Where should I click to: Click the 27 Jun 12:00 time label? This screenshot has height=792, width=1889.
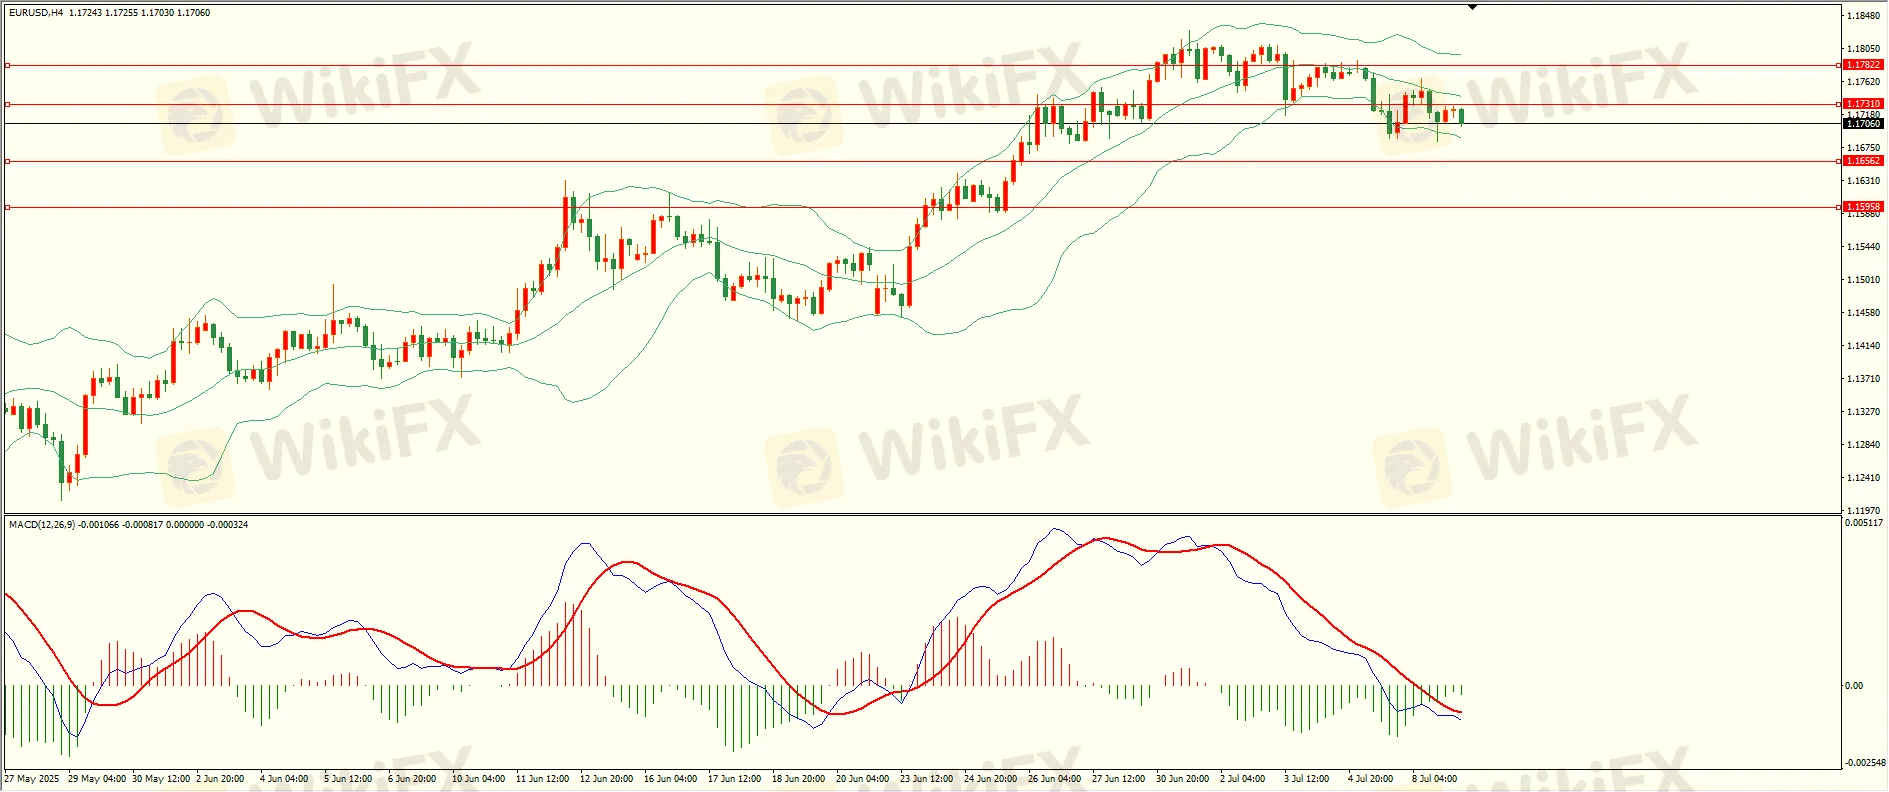[1119, 779]
